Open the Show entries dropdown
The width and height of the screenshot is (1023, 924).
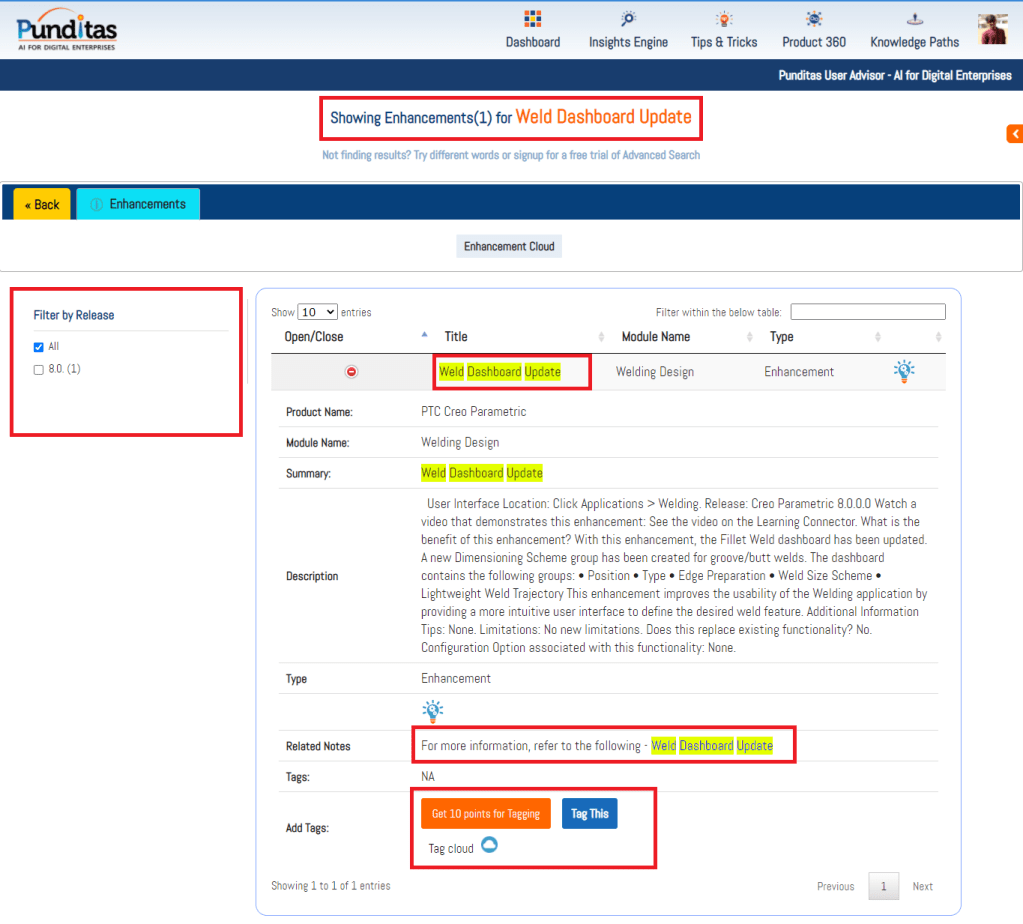(318, 312)
